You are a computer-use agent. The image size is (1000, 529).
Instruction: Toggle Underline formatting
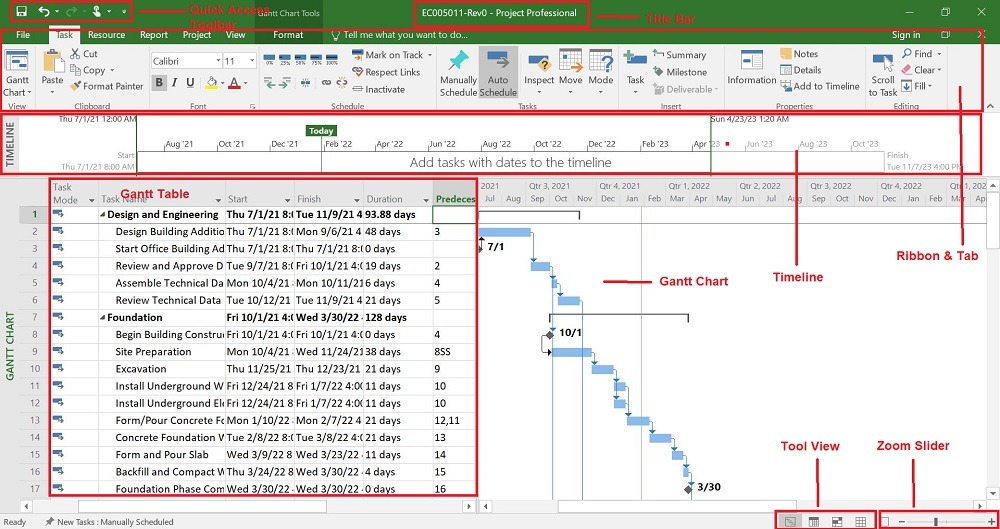tap(190, 82)
